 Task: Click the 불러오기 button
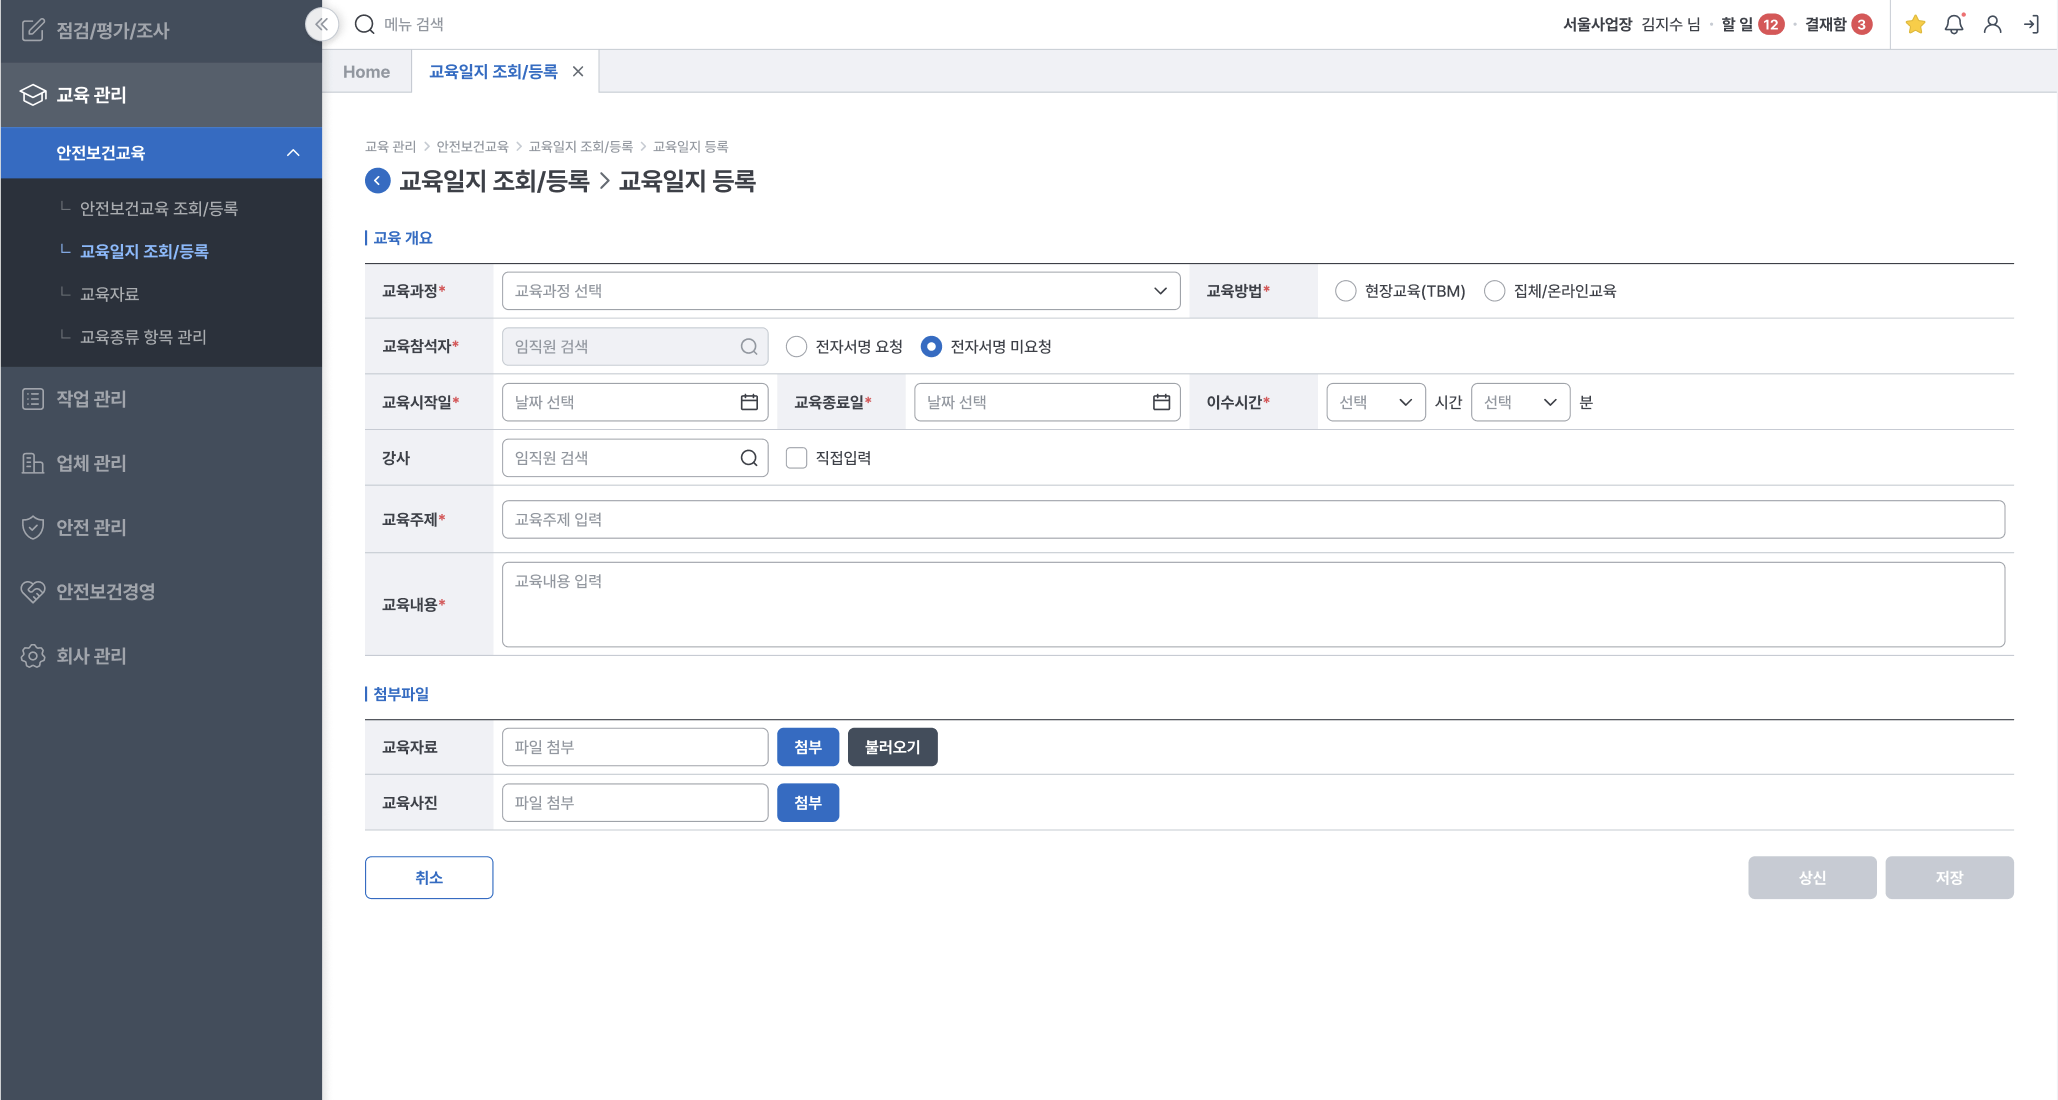[x=892, y=747]
